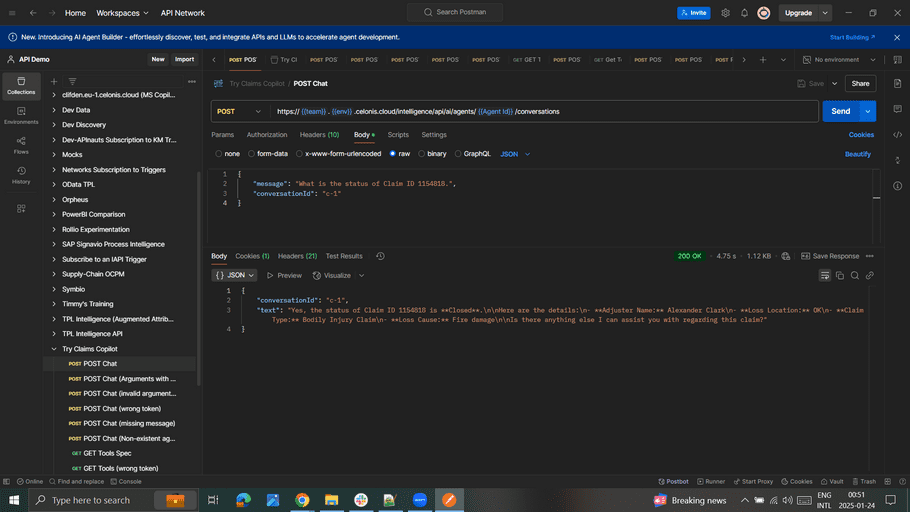Viewport: 910px width, 512px height.
Task: Open the JSON body language dropdown
Action: pyautogui.click(x=515, y=154)
